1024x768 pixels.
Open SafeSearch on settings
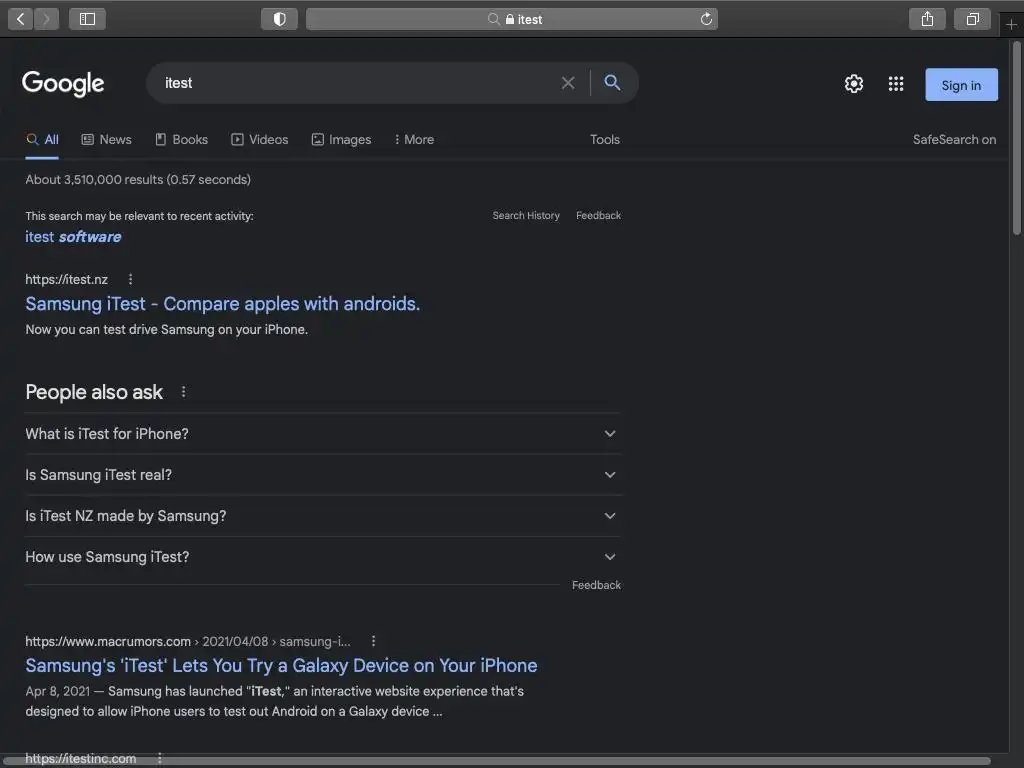[x=954, y=139]
